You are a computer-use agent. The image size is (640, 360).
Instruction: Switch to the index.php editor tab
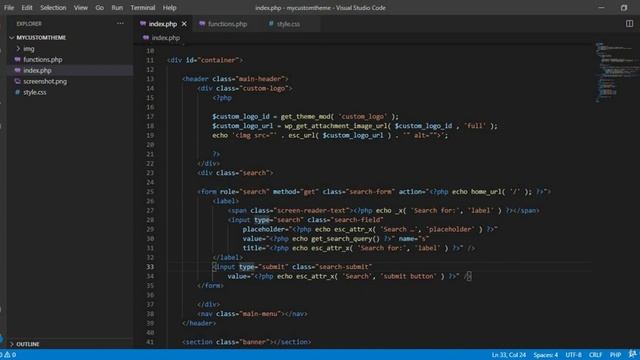[x=162, y=24]
